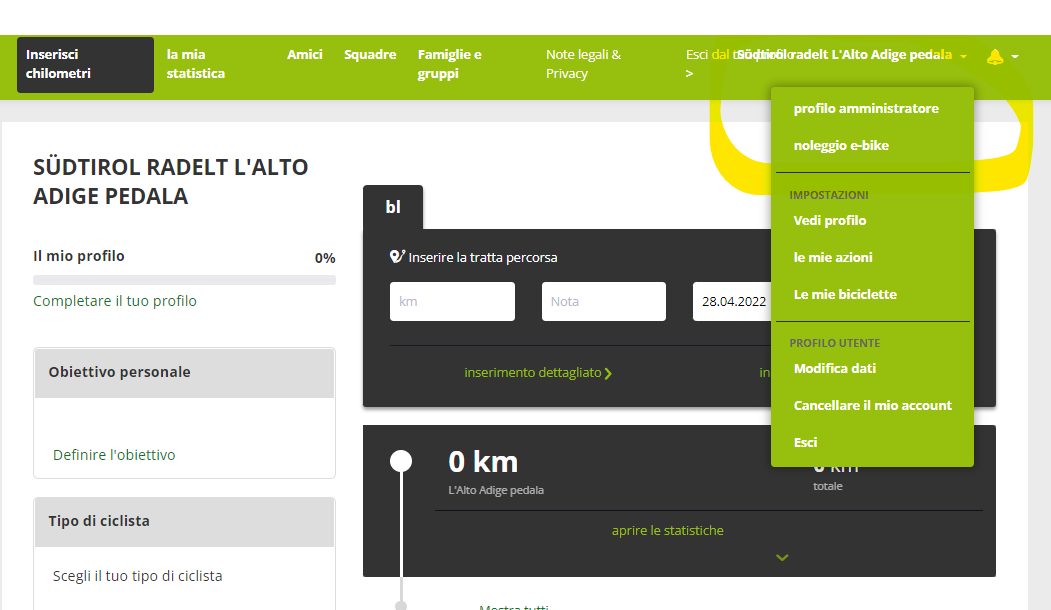Open the Squadre page
1051x610 pixels.
tap(370, 54)
